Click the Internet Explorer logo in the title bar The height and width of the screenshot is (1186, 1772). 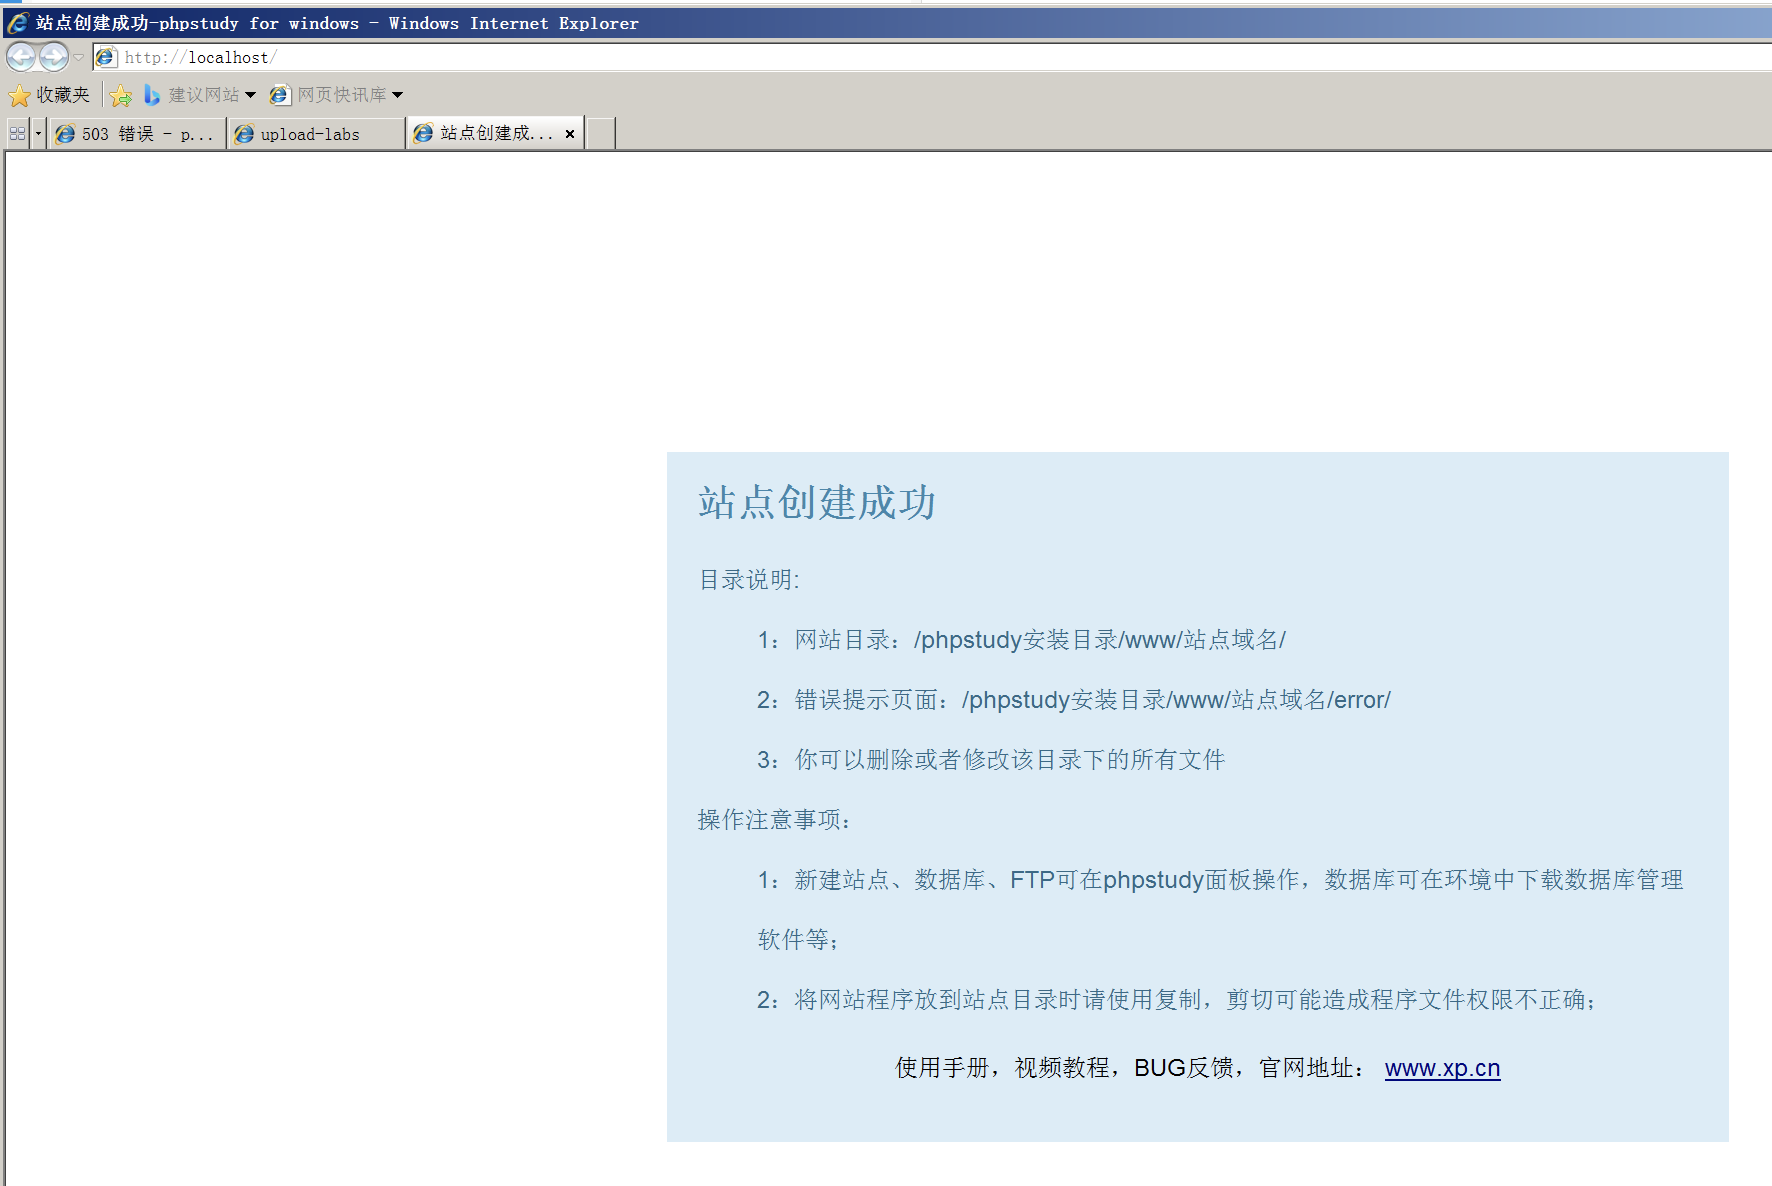tap(18, 23)
